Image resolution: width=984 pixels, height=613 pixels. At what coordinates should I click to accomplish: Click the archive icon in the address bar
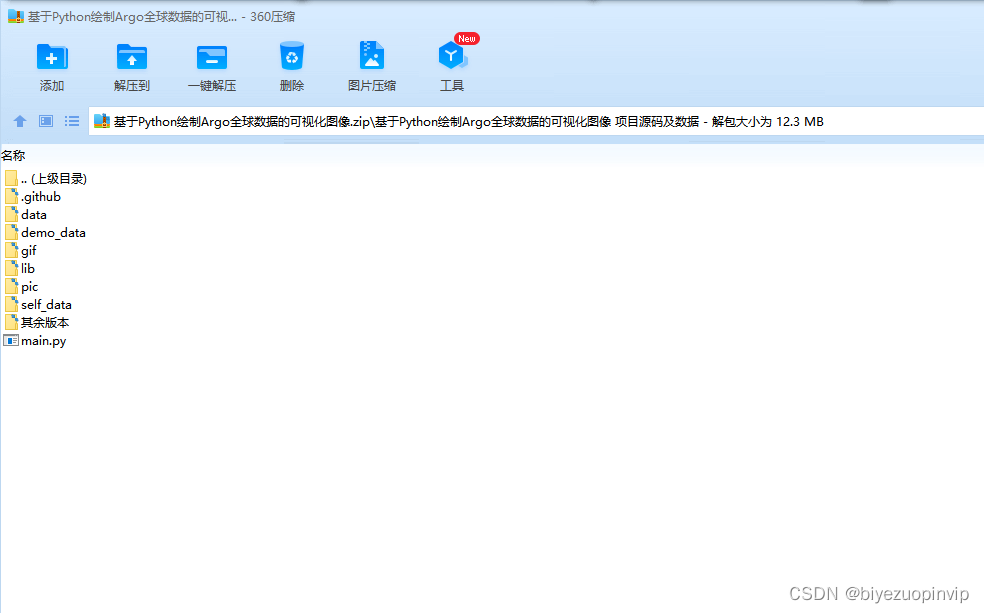pos(102,121)
